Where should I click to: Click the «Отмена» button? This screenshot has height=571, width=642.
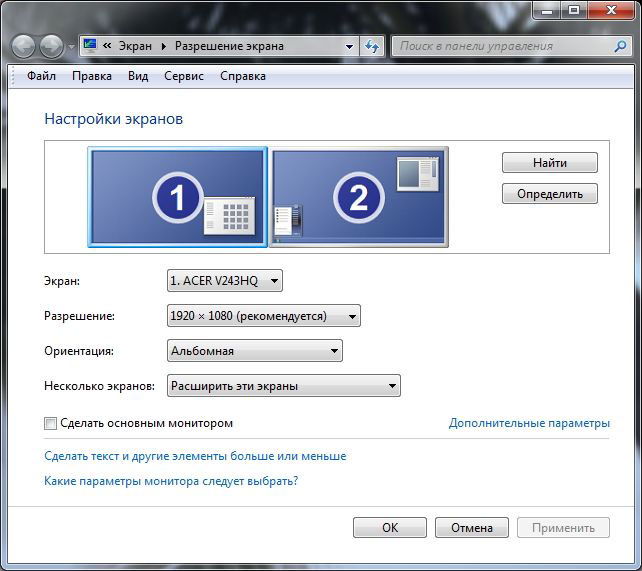click(x=472, y=528)
